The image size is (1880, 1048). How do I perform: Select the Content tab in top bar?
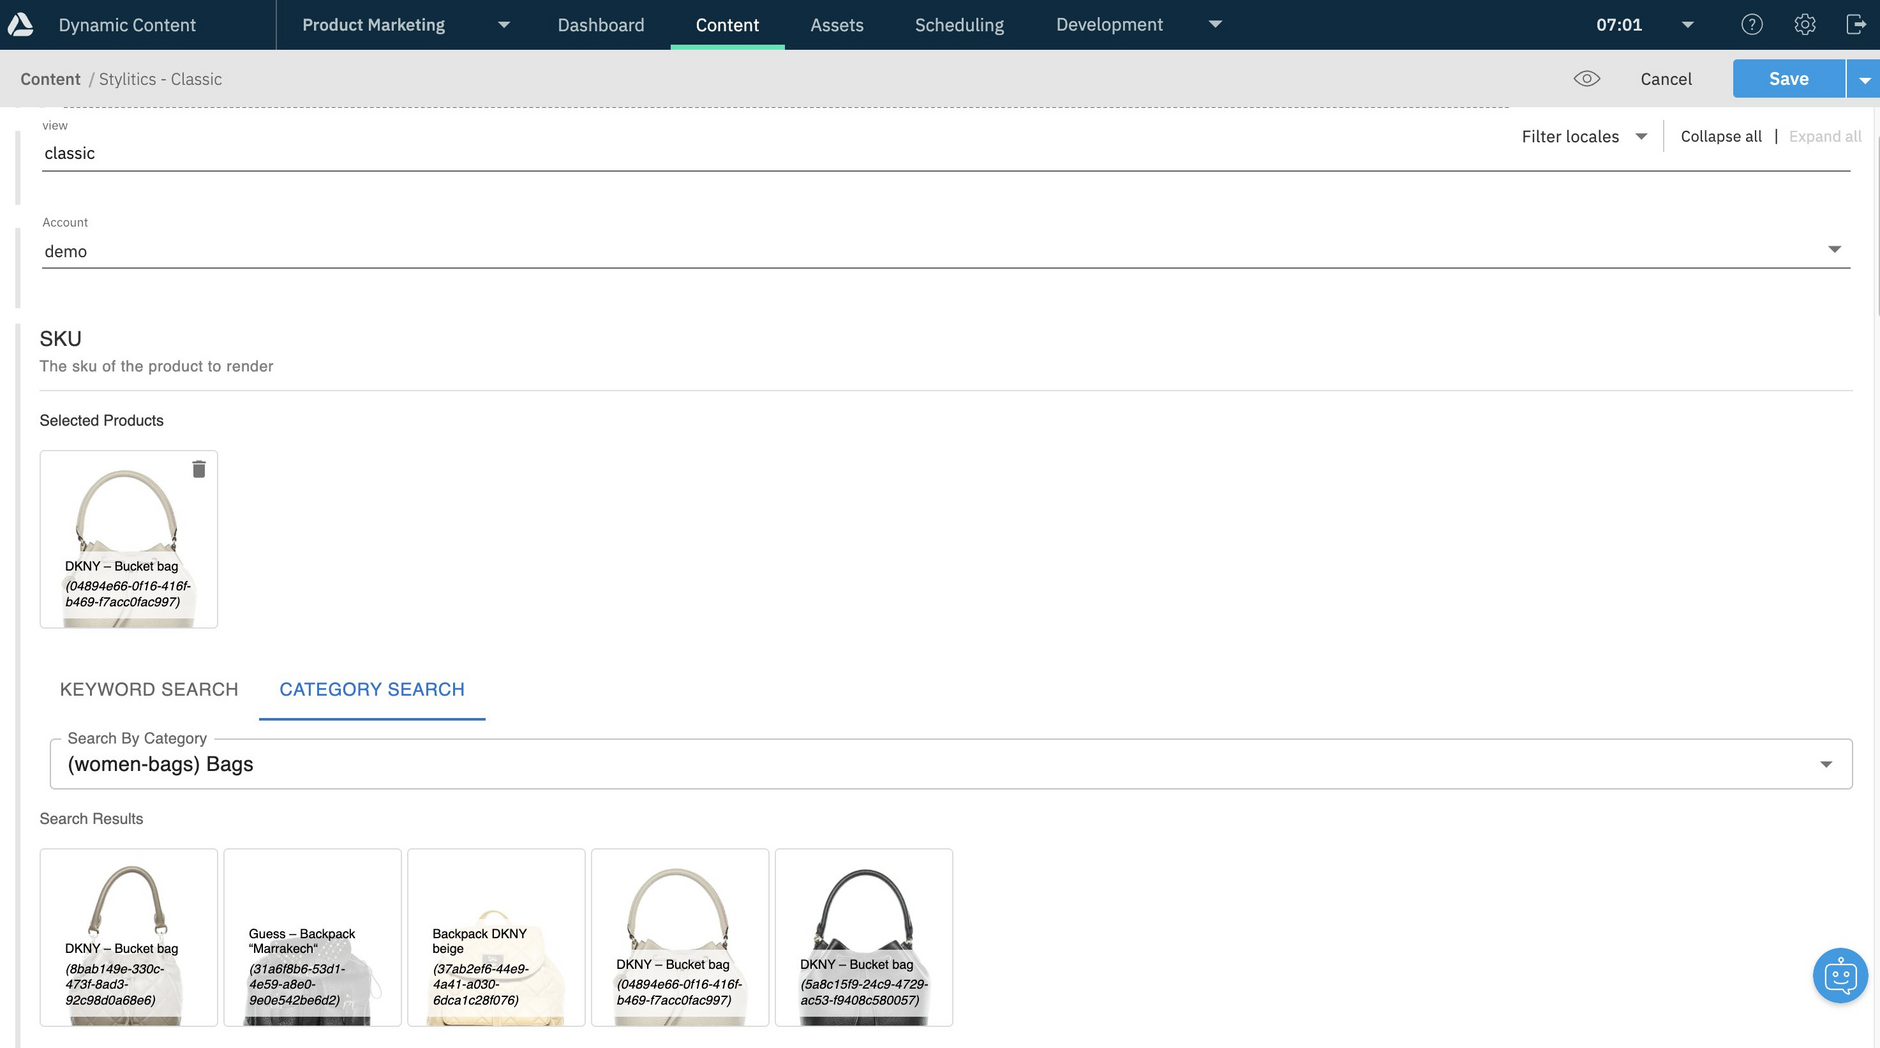coord(727,25)
